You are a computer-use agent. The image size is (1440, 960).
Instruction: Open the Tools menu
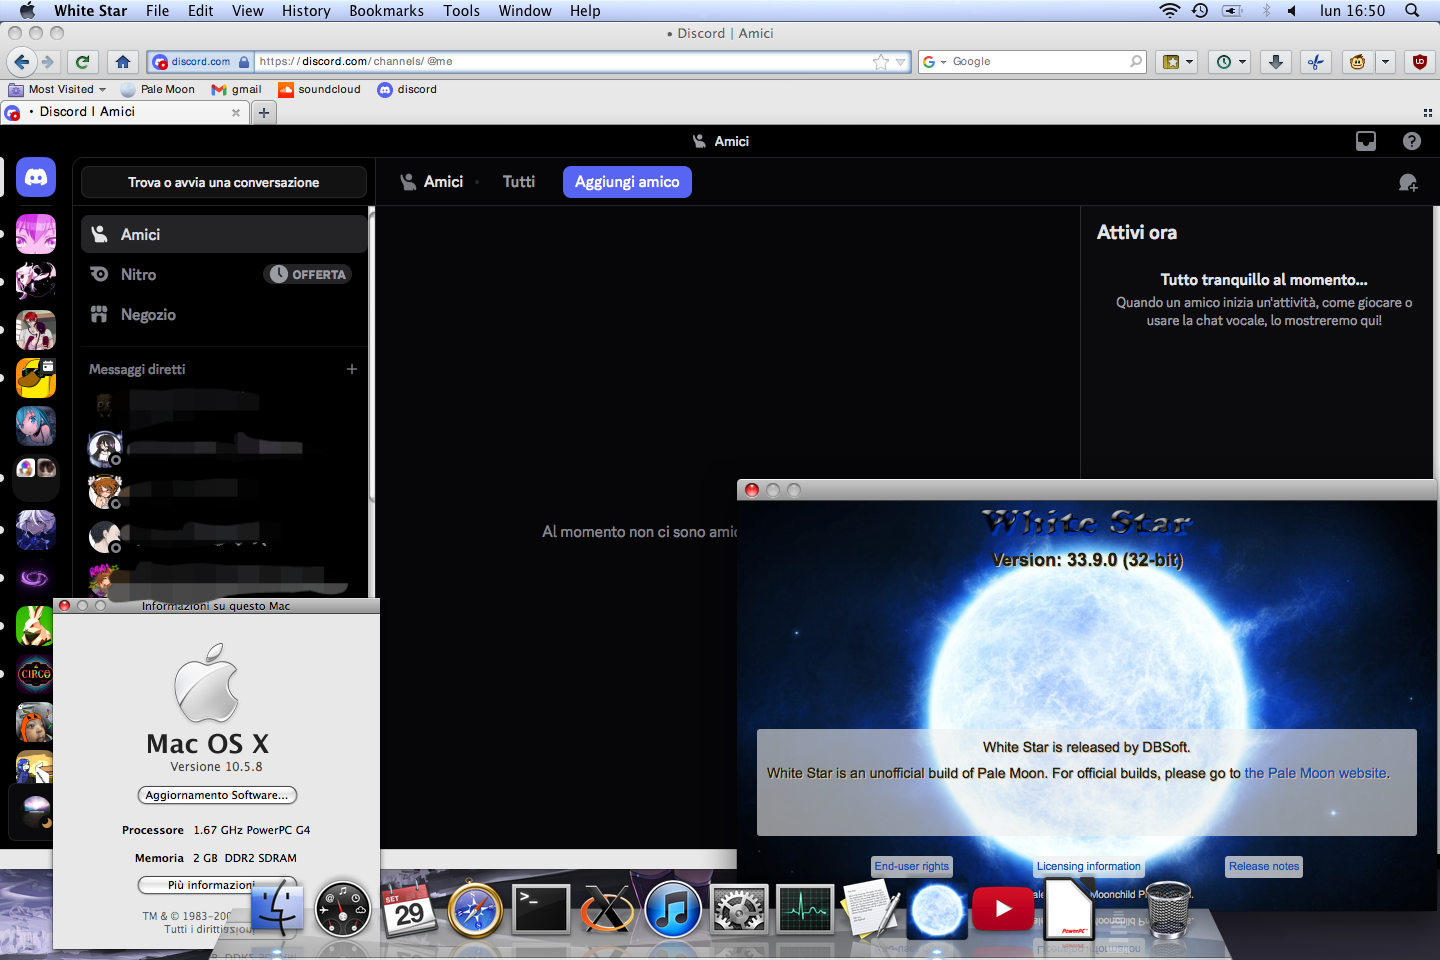461,11
